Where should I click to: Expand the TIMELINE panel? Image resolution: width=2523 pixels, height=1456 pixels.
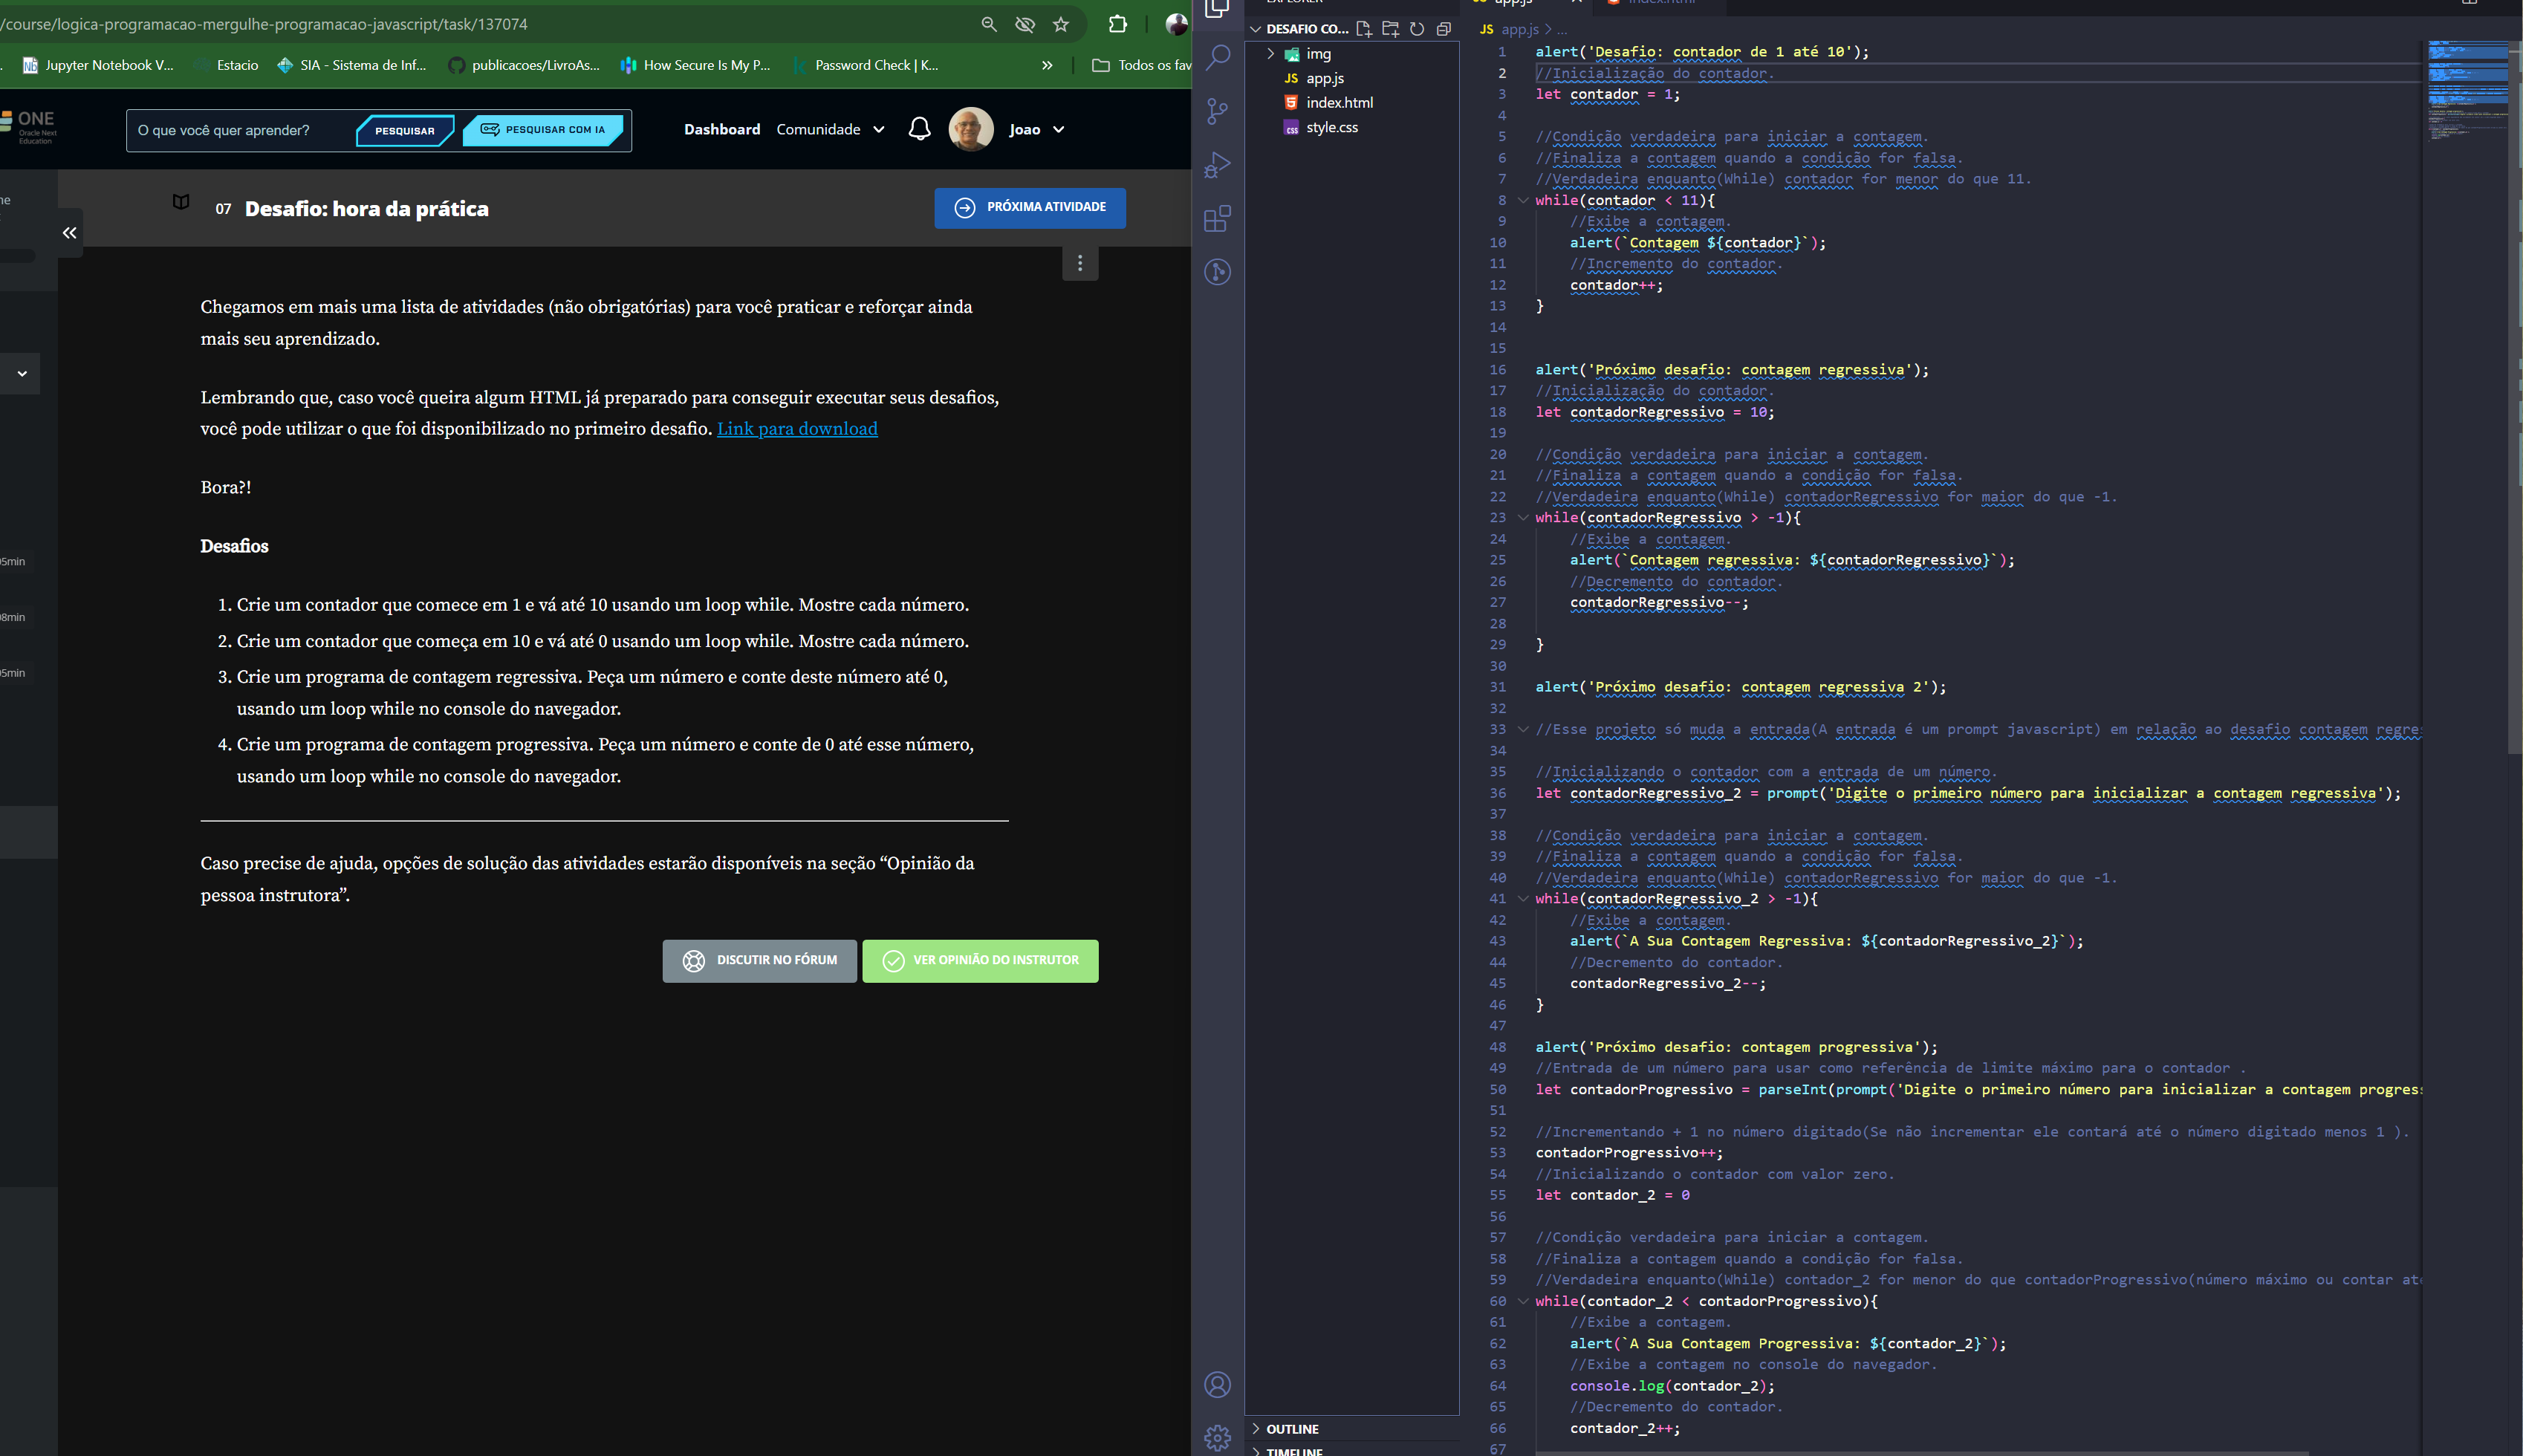click(x=1294, y=1451)
